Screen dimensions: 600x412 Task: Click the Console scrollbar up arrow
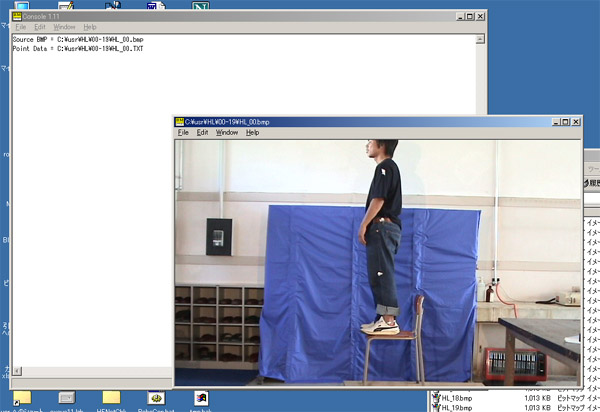pos(481,39)
